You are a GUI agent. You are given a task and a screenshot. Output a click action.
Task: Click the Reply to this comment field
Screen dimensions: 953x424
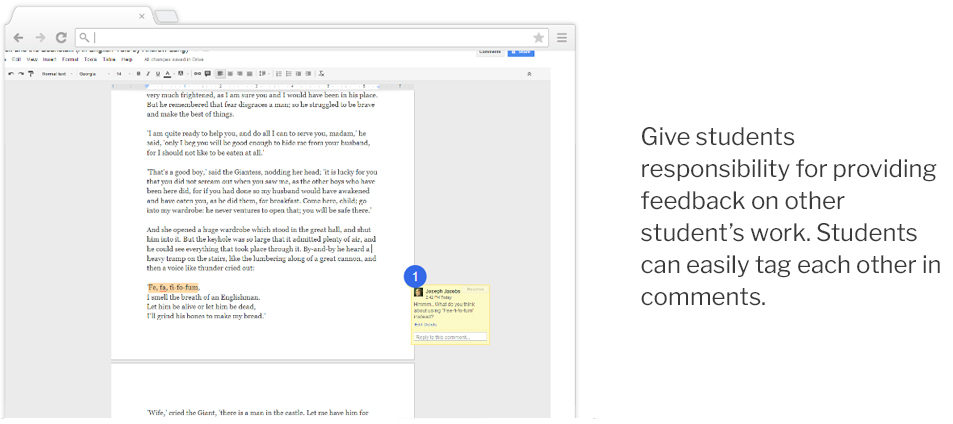click(x=450, y=337)
